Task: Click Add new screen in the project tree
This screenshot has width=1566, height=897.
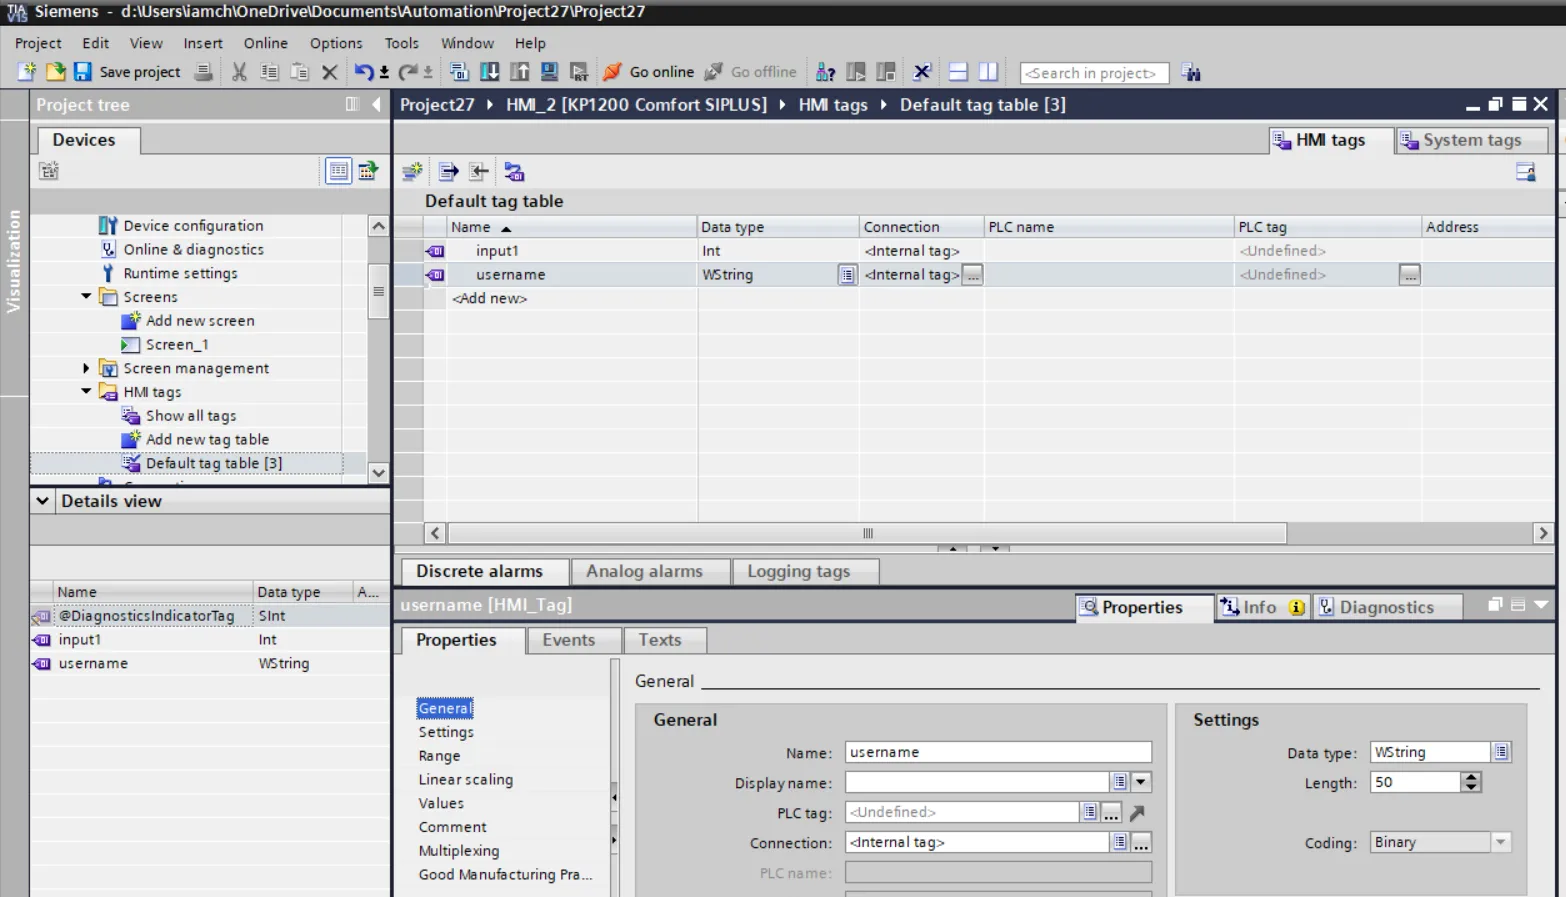Action: tap(200, 320)
